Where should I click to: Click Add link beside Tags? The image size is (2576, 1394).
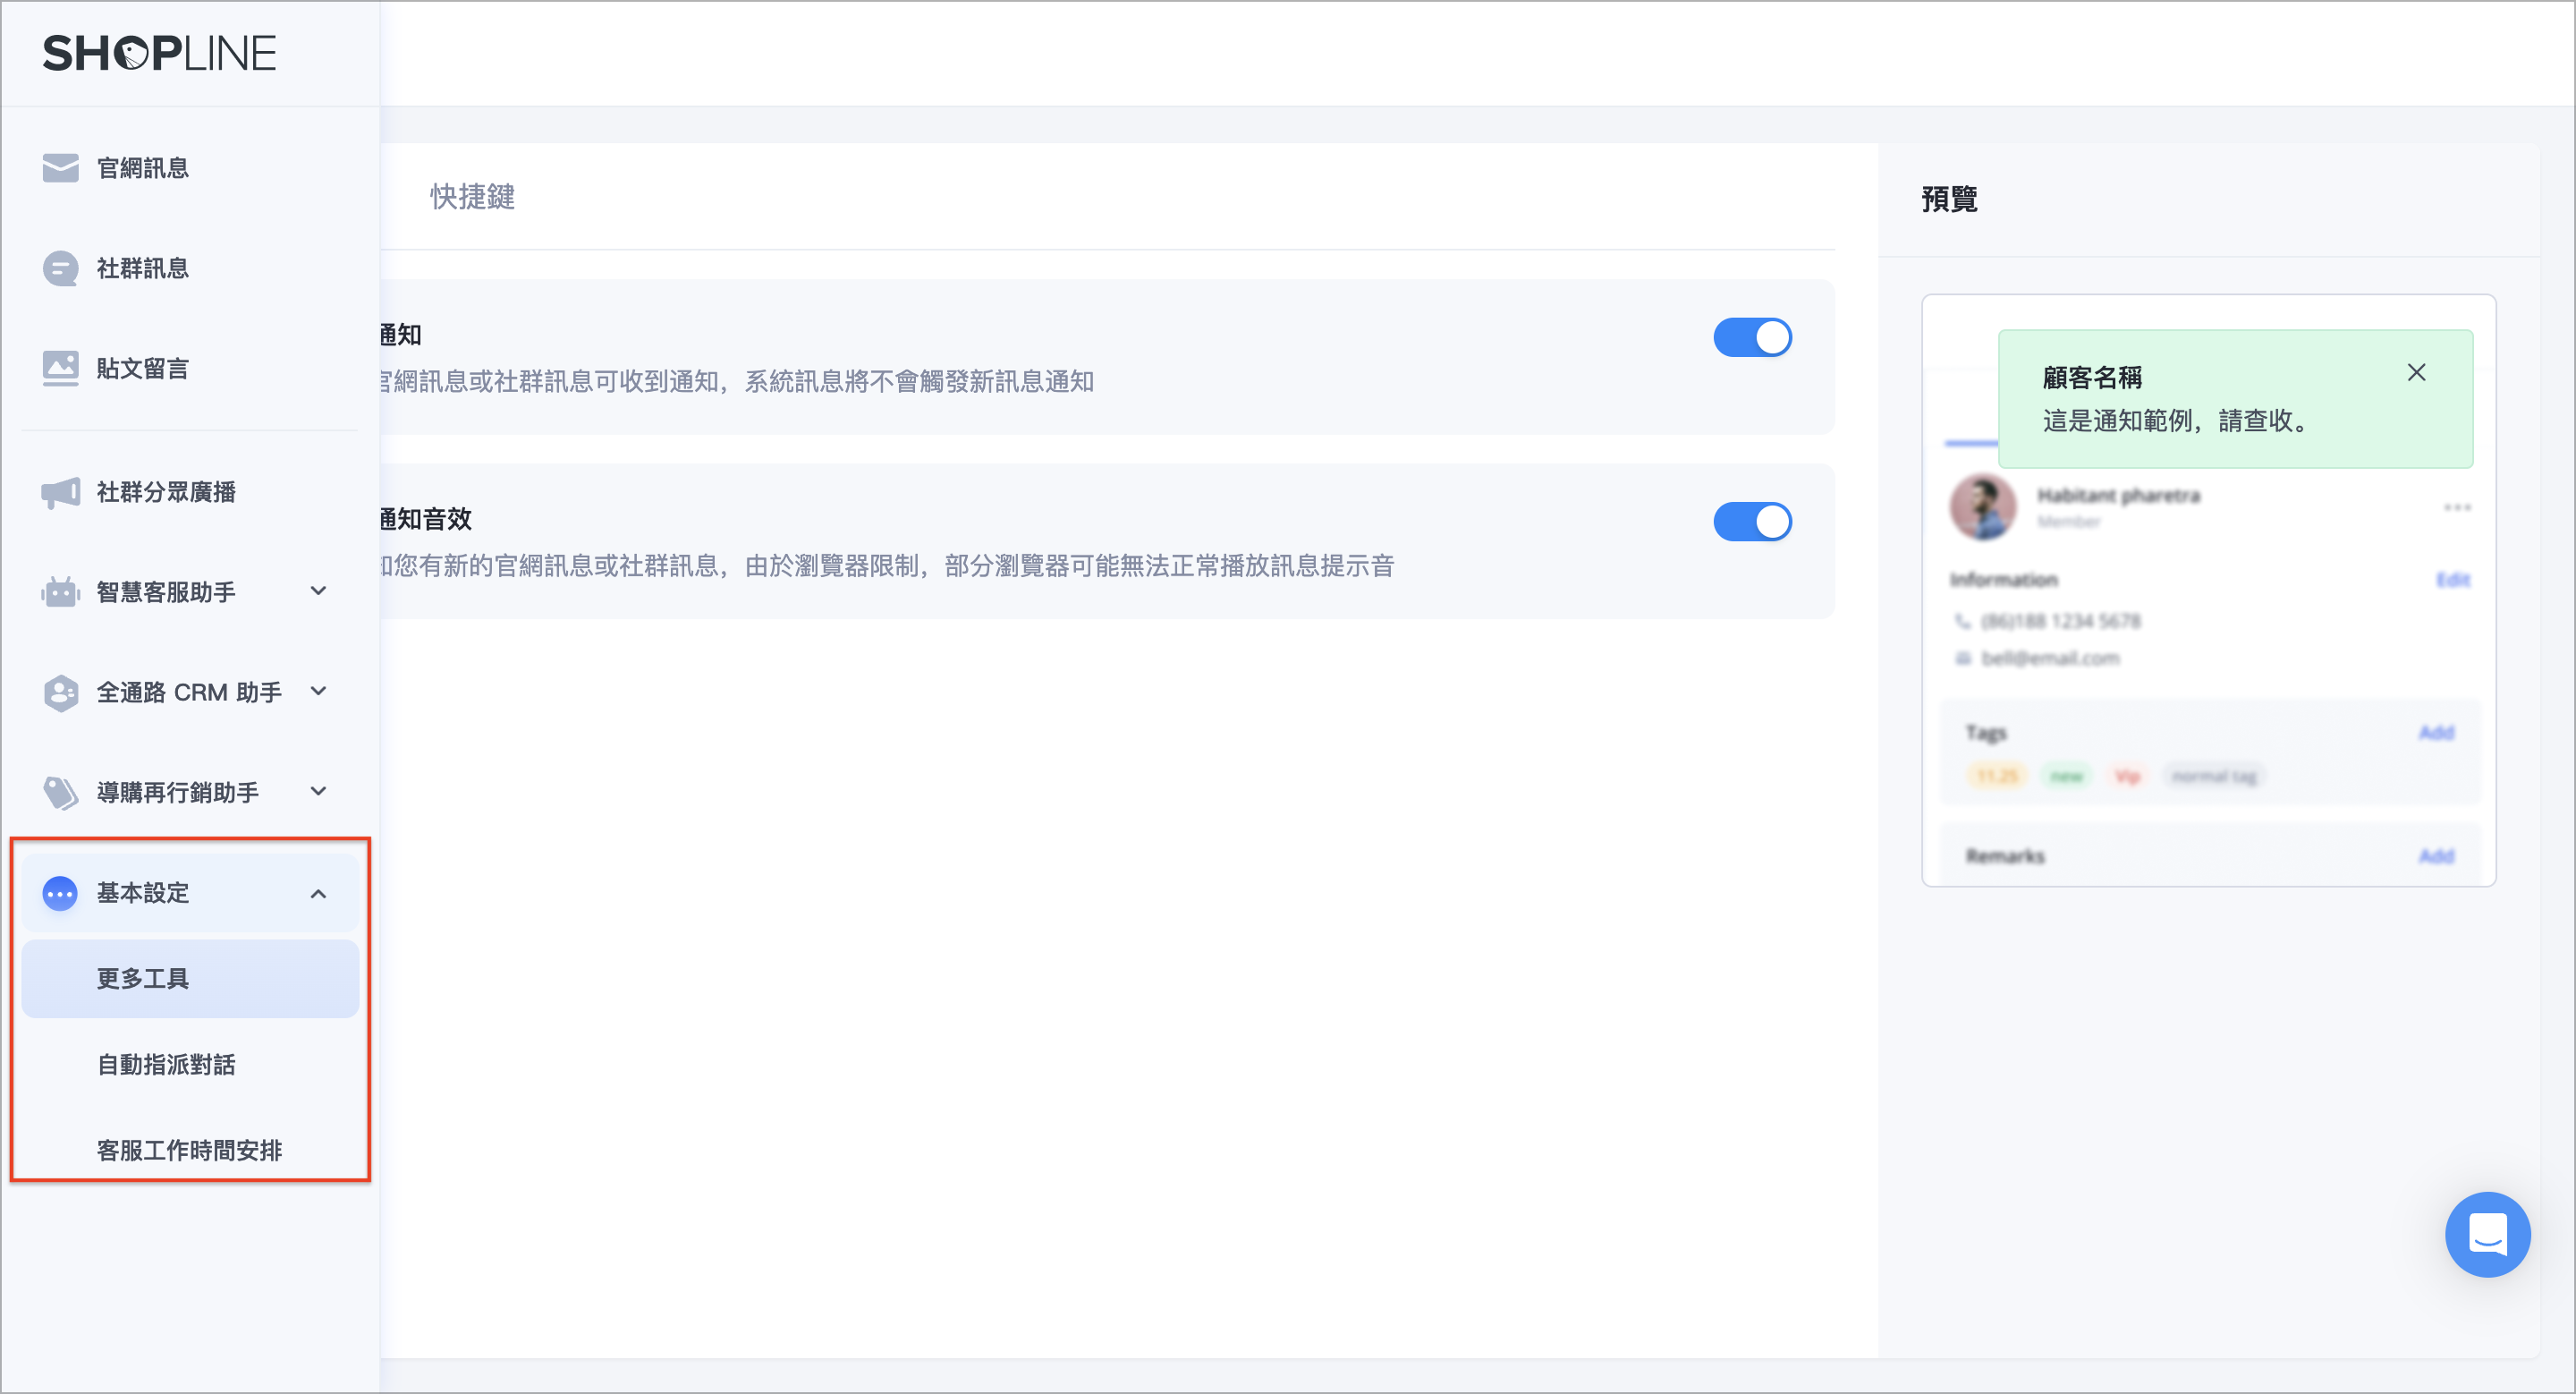click(x=2436, y=733)
